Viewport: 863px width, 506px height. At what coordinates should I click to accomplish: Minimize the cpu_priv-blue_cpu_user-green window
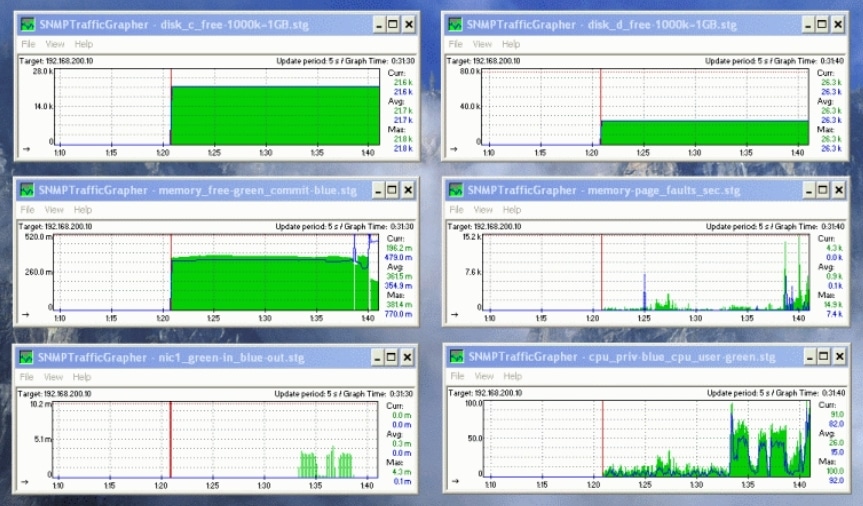(x=810, y=357)
